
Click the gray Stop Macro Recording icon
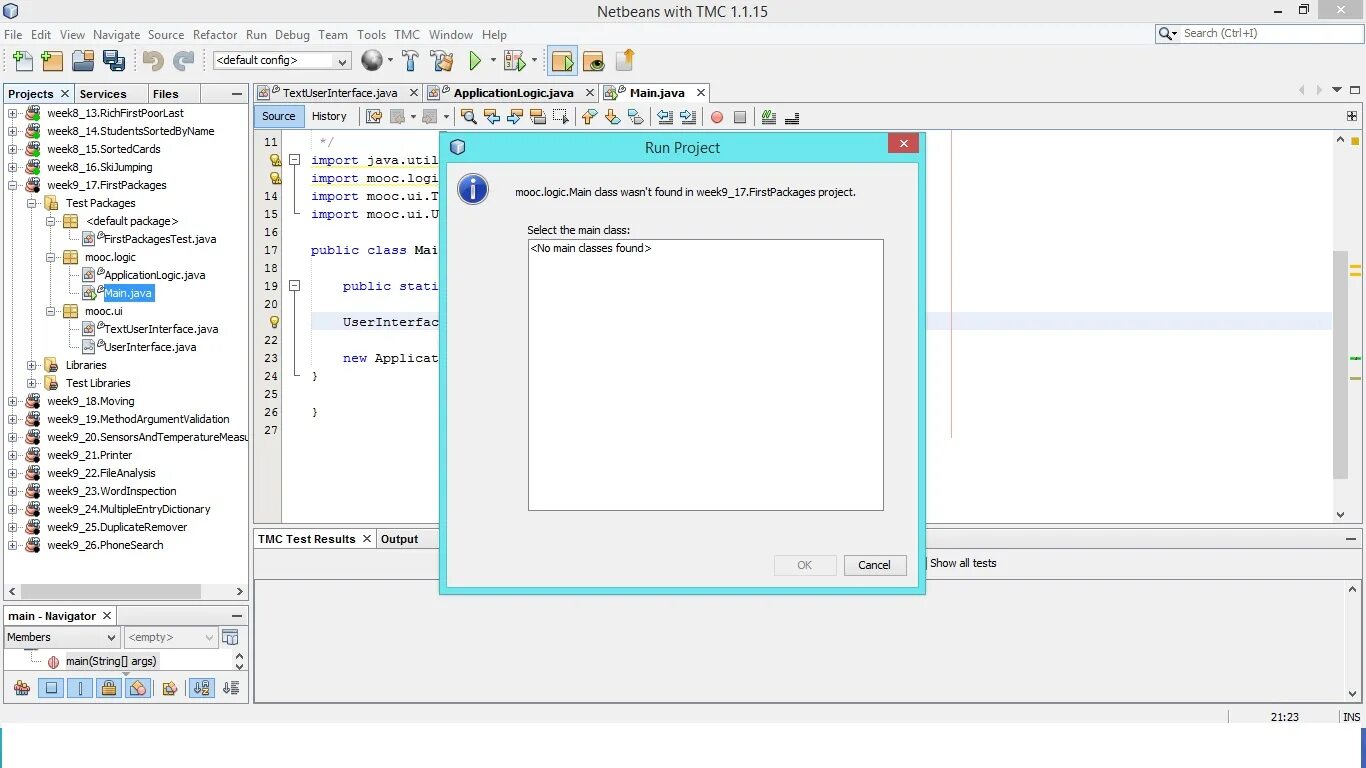click(740, 117)
